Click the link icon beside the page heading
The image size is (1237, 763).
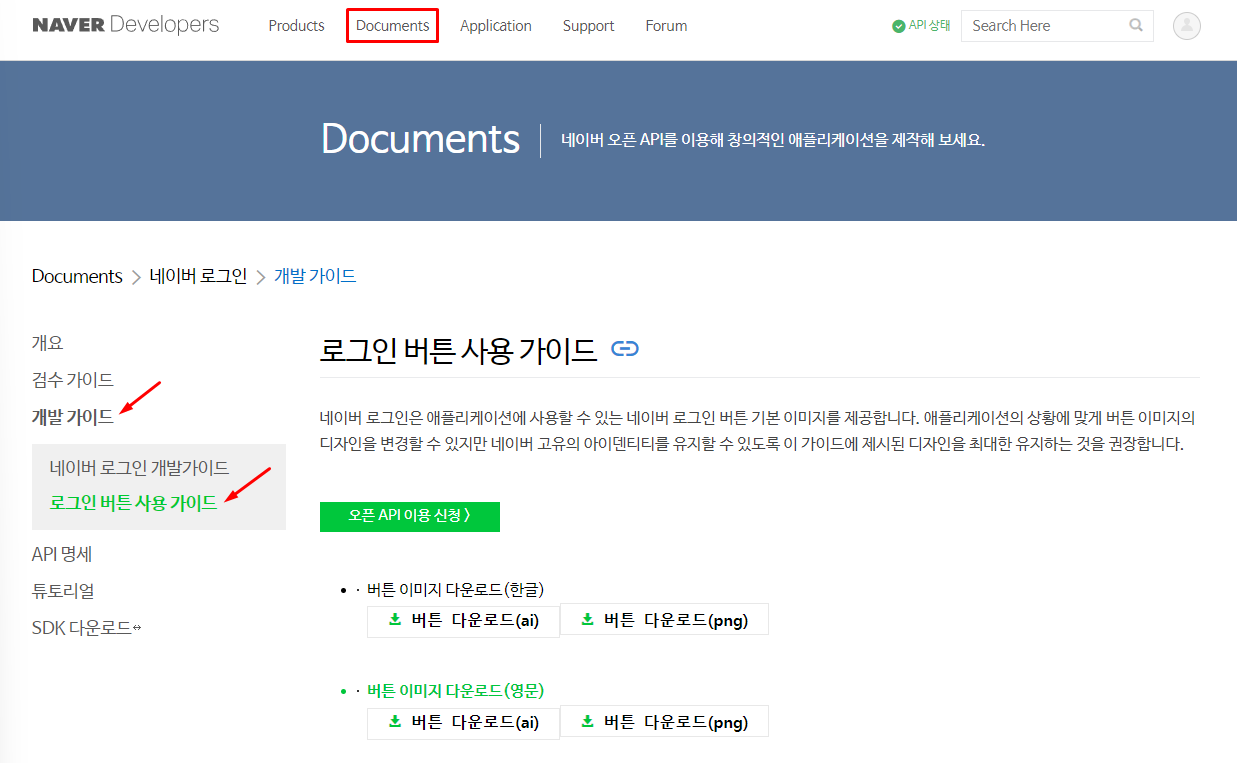pyautogui.click(x=625, y=349)
